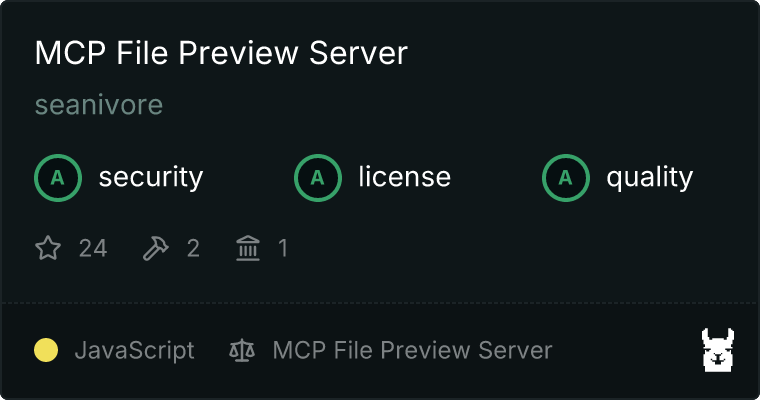Viewport: 760px width, 400px height.
Task: Click the star count 24
Action: click(x=93, y=248)
